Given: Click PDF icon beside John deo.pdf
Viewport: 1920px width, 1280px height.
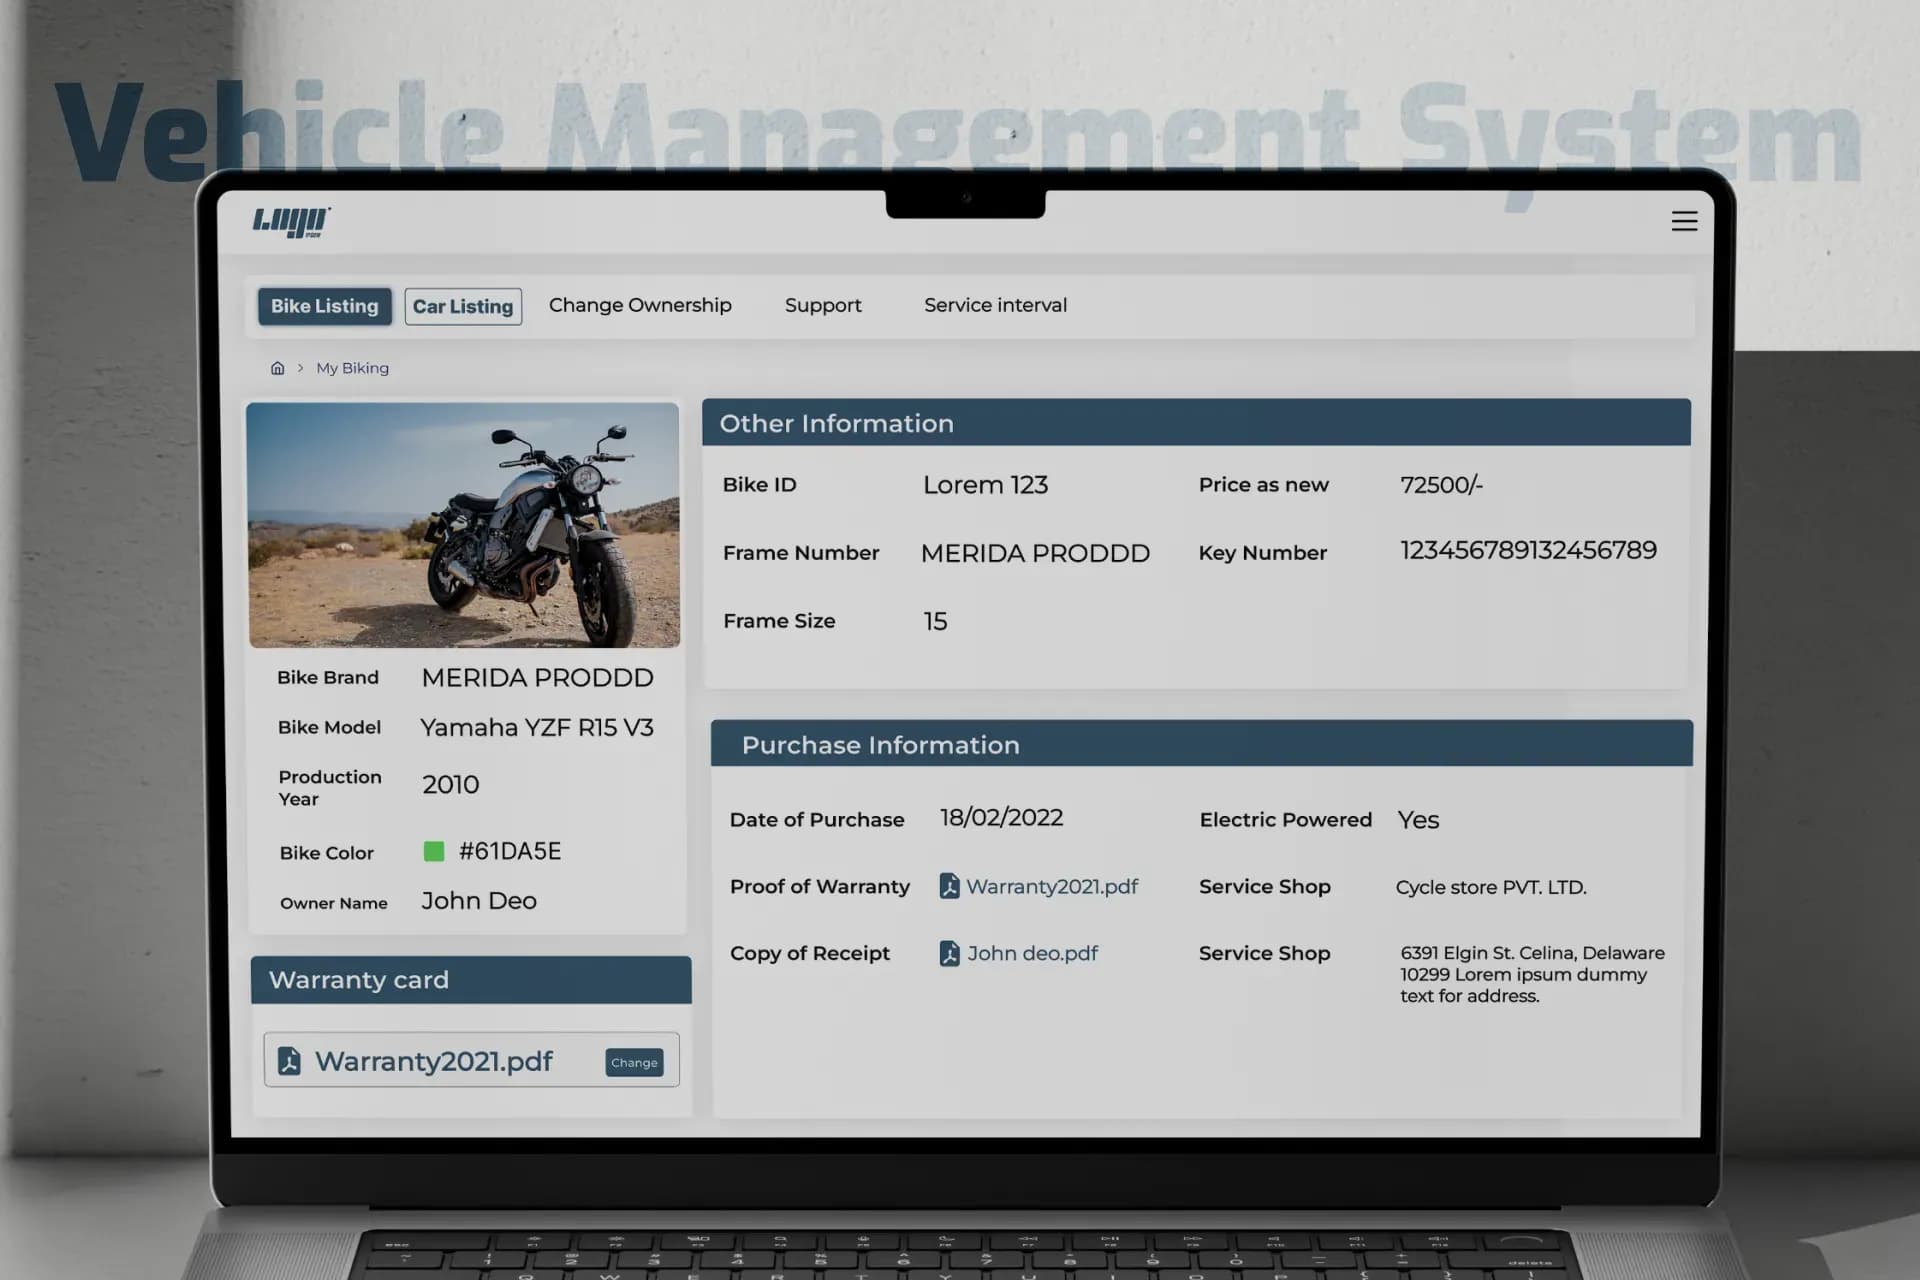Looking at the screenshot, I should pyautogui.click(x=949, y=953).
